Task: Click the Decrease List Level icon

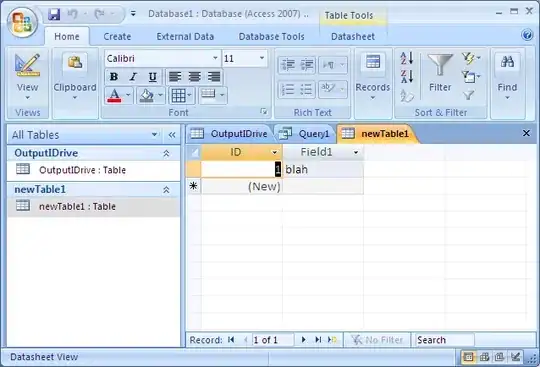Action: point(288,65)
